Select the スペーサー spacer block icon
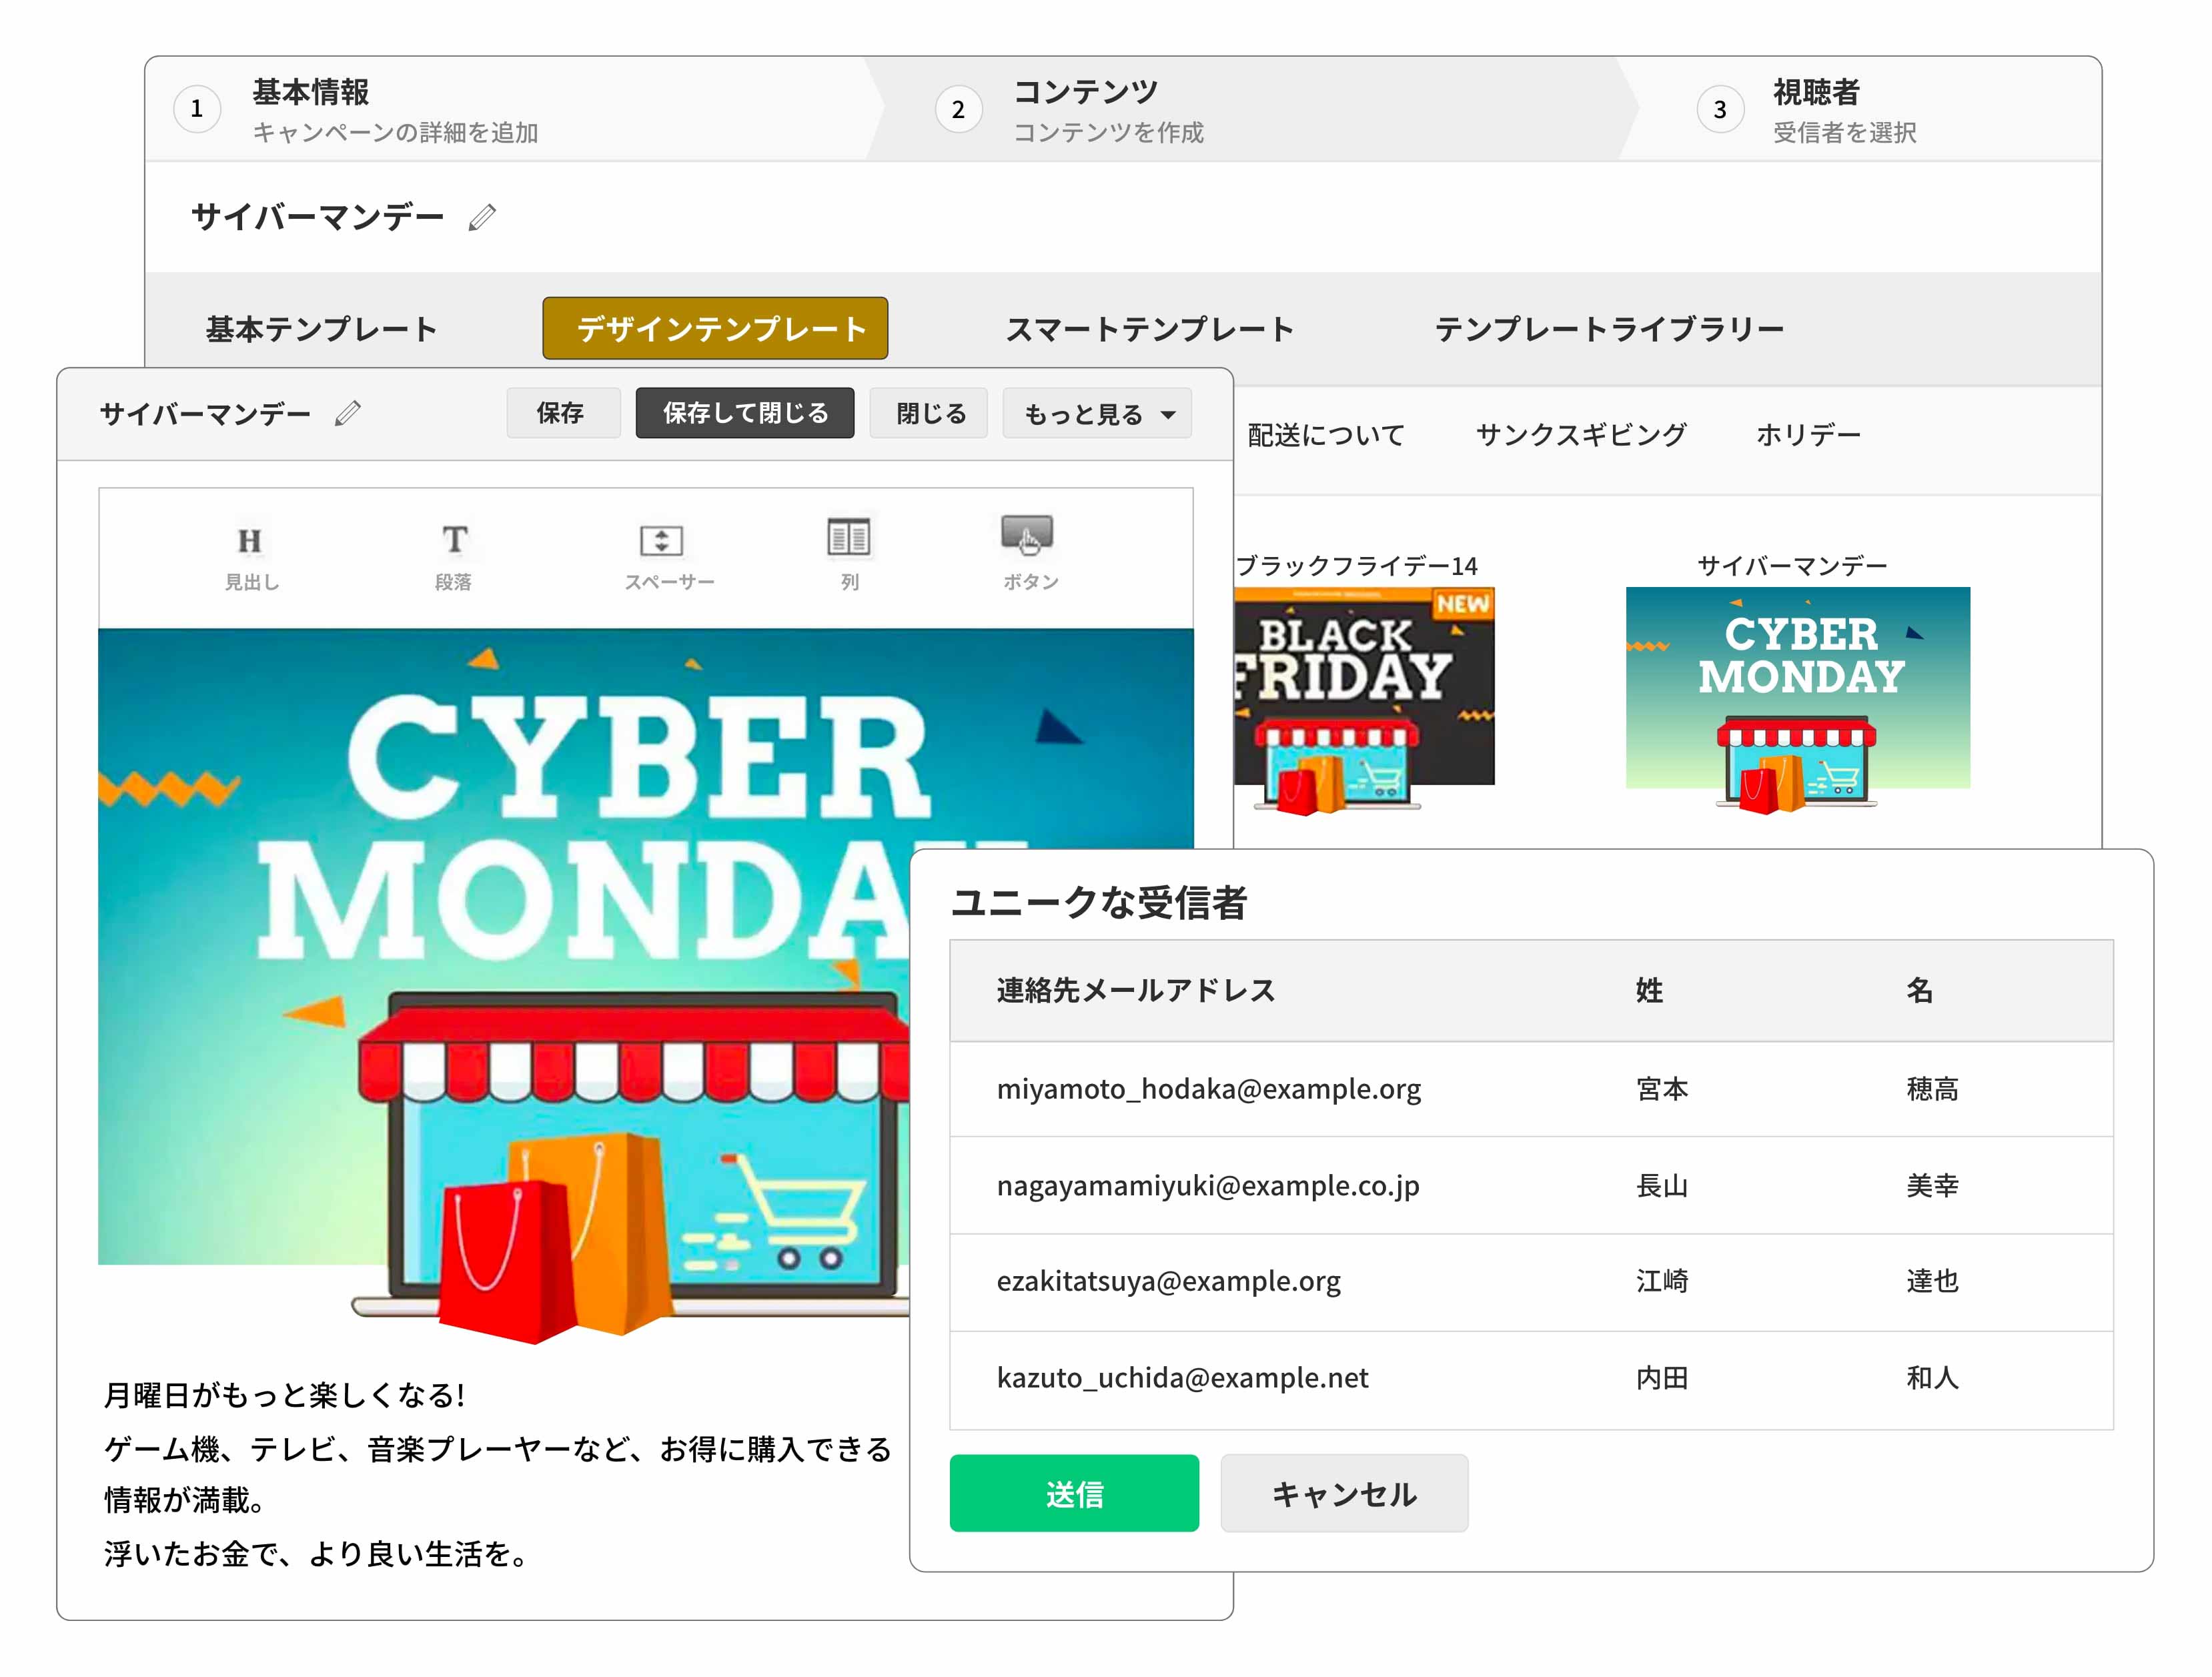2212x1677 pixels. [661, 540]
